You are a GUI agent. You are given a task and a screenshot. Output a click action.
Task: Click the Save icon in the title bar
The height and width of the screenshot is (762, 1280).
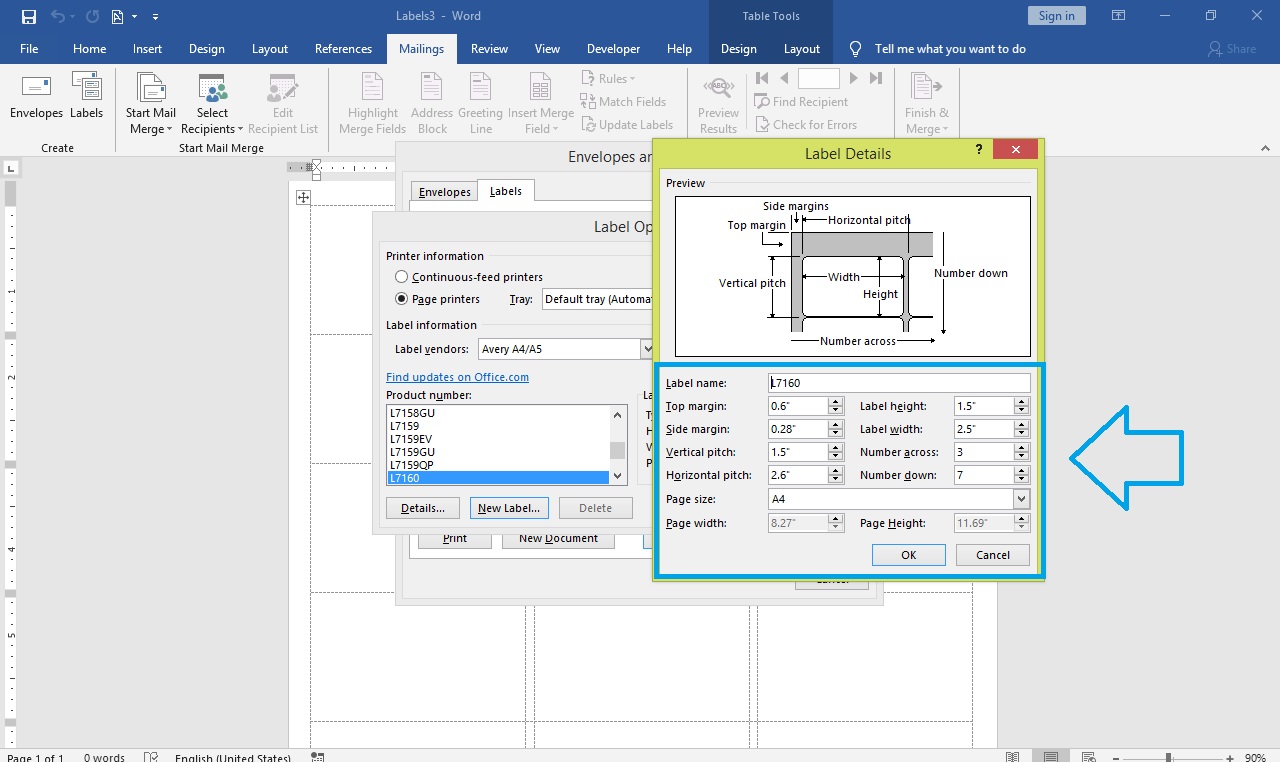[x=29, y=16]
